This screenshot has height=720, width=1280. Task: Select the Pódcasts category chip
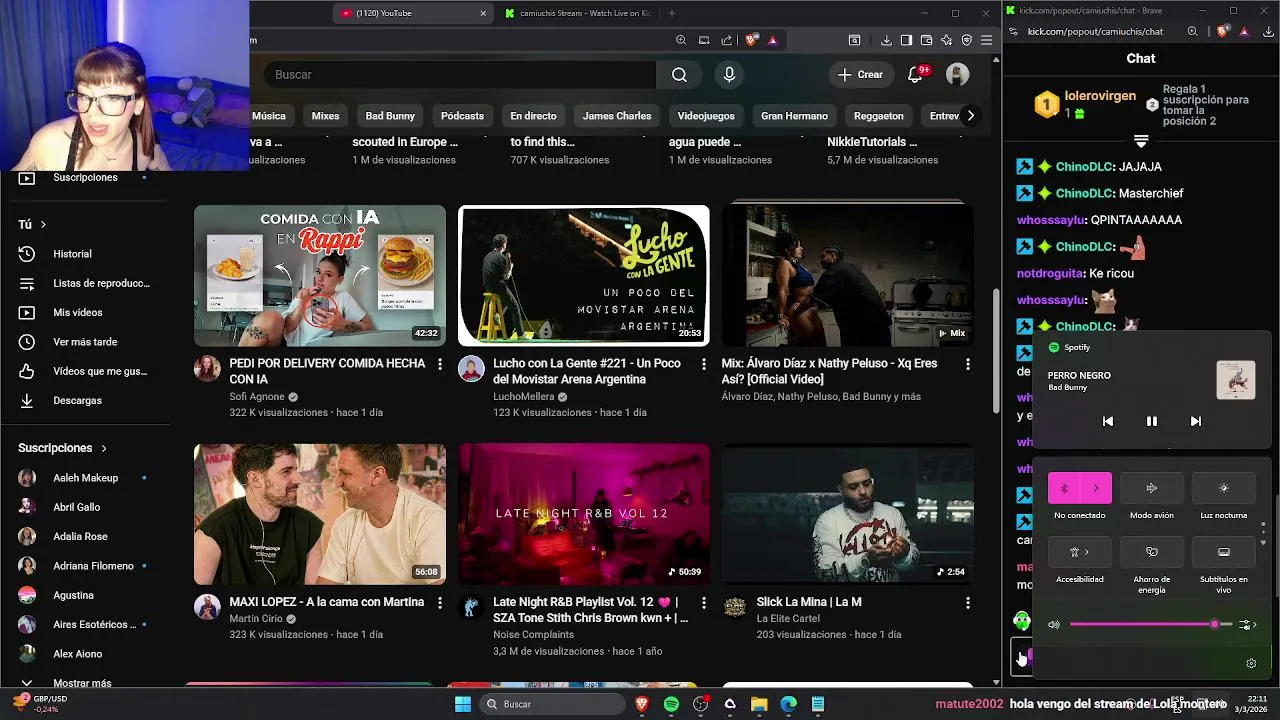(462, 116)
